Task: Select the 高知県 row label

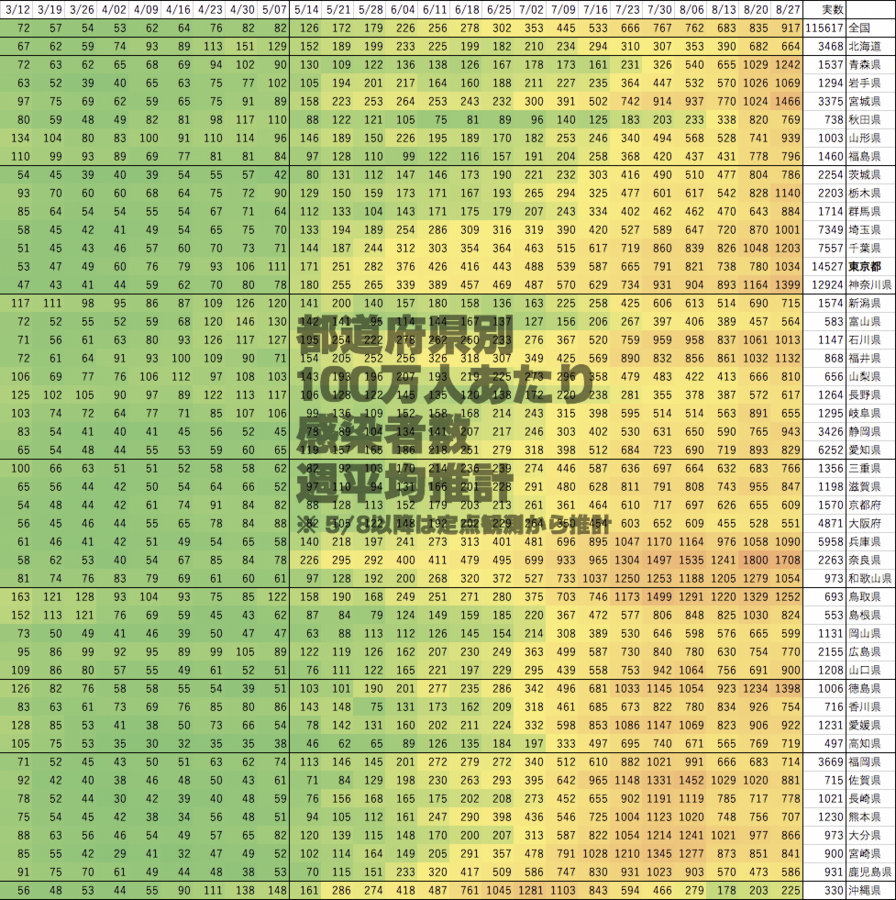Action: (864, 744)
